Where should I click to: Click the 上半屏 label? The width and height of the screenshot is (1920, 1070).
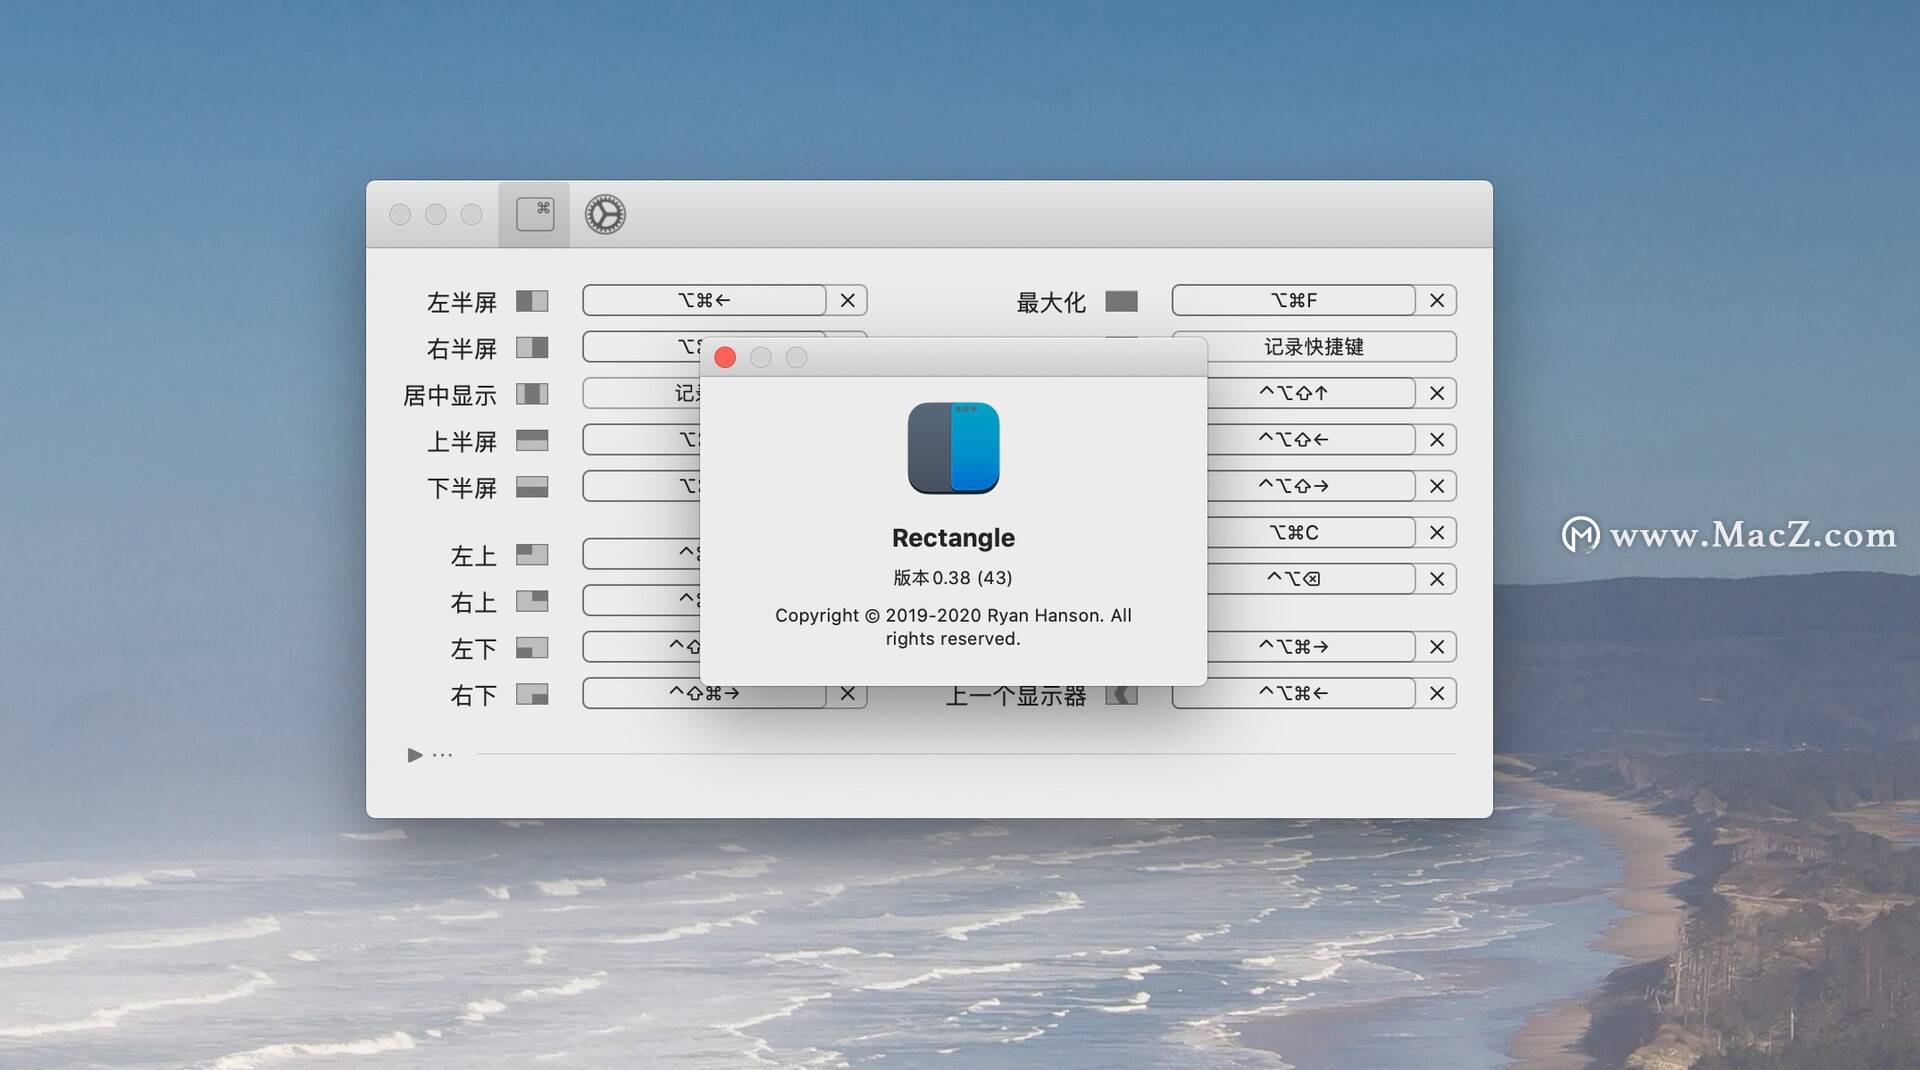(x=462, y=441)
